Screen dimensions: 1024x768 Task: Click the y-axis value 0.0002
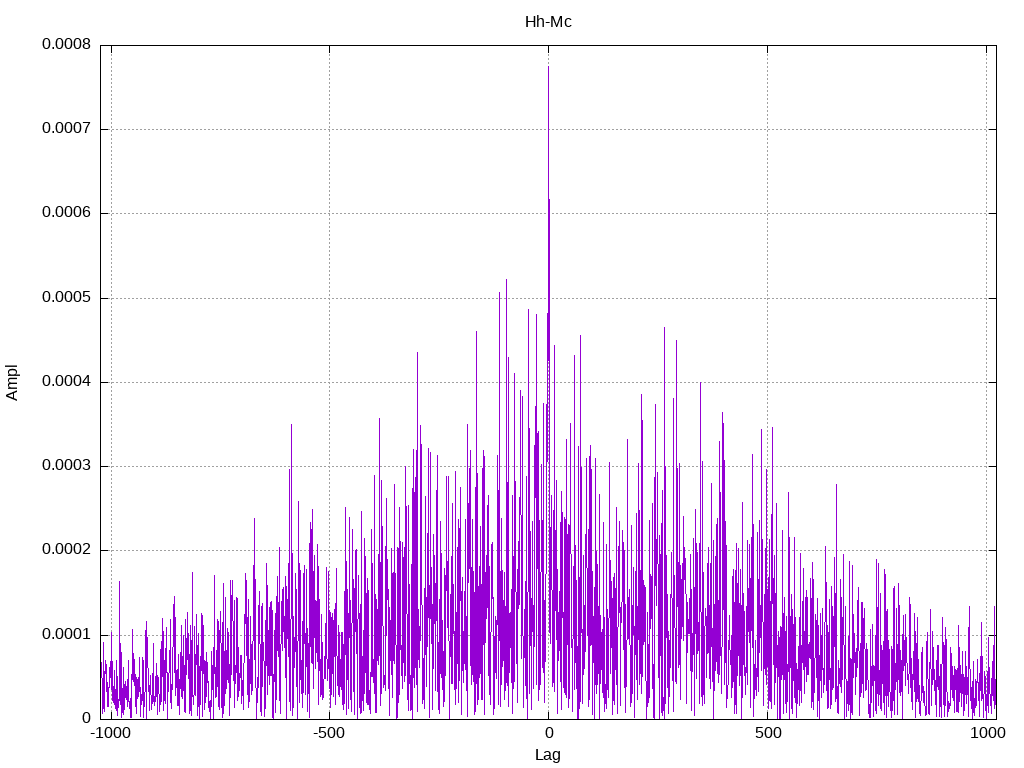[66, 549]
